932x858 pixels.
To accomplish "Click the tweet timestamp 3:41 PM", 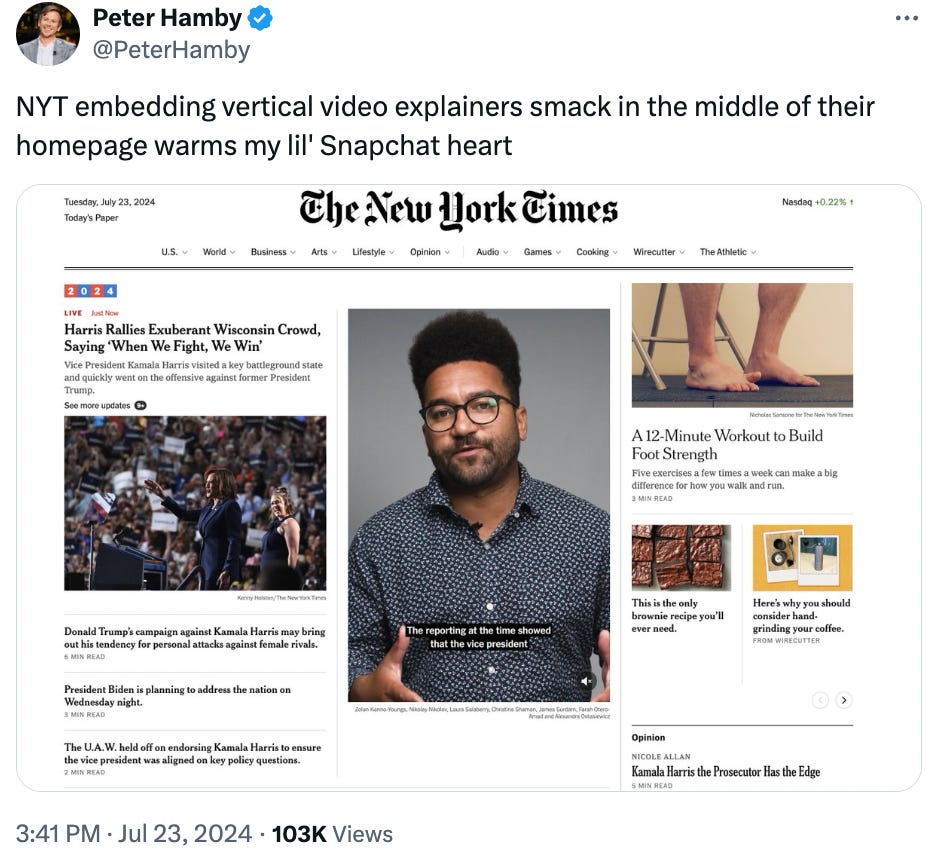I will [x=58, y=834].
